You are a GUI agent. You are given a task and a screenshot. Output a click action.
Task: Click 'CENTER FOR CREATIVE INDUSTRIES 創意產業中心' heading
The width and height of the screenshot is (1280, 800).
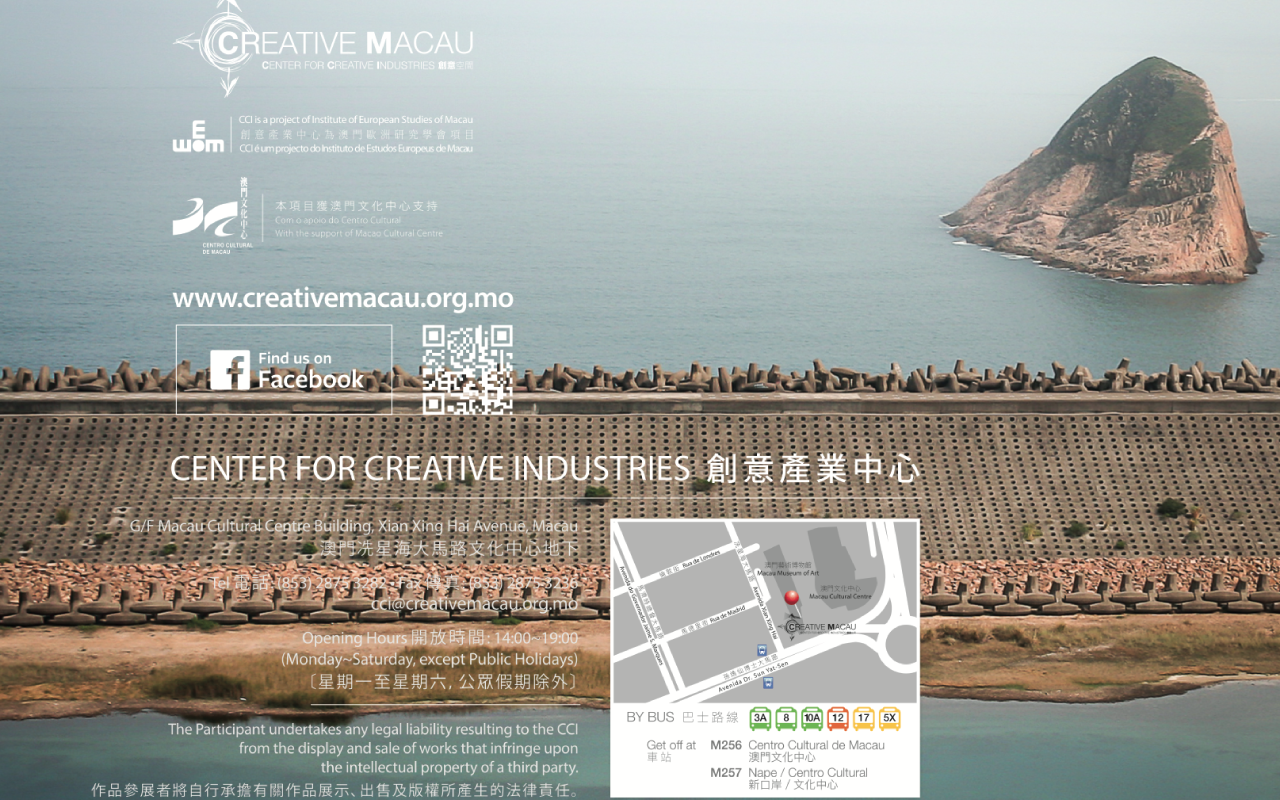click(x=545, y=469)
